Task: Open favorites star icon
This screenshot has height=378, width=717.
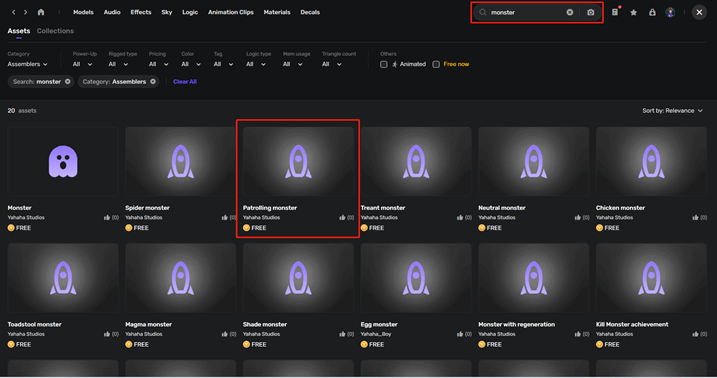Action: click(634, 12)
